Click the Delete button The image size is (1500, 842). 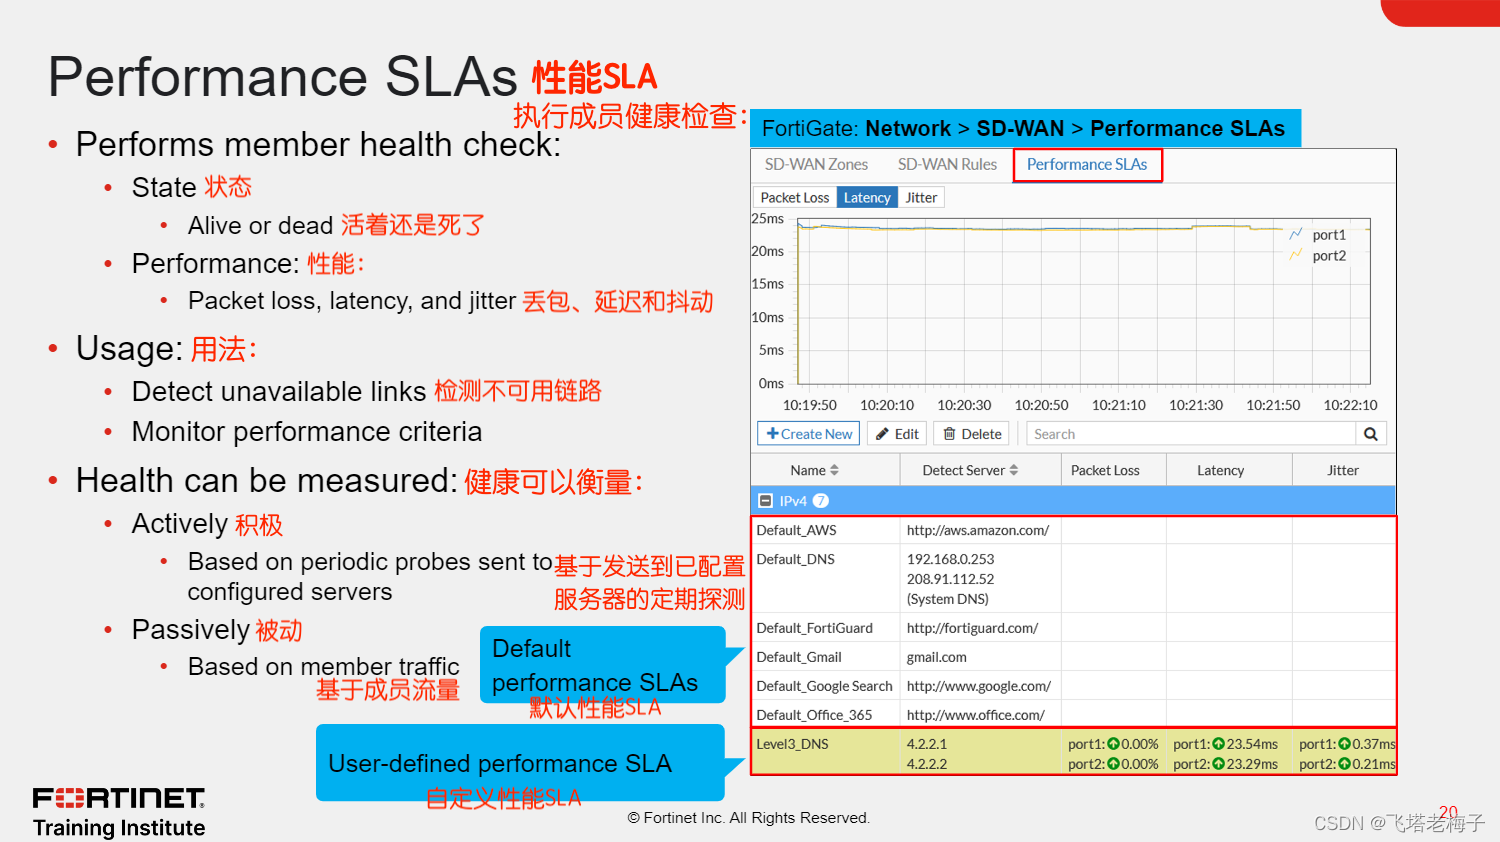coord(973,434)
